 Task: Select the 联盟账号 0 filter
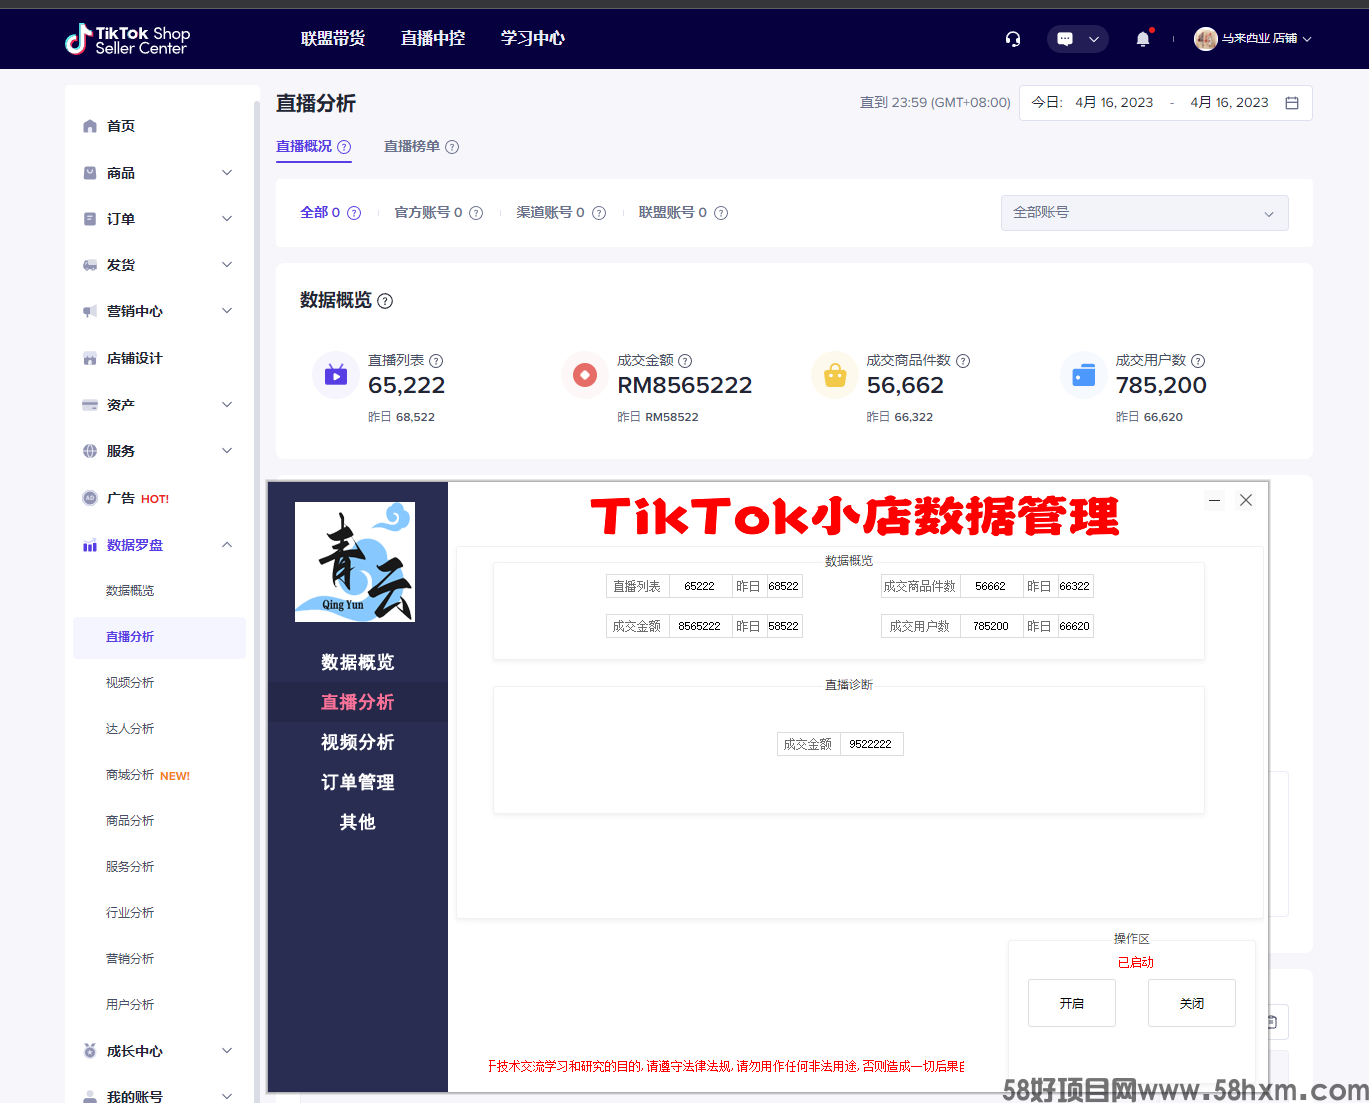coord(673,213)
